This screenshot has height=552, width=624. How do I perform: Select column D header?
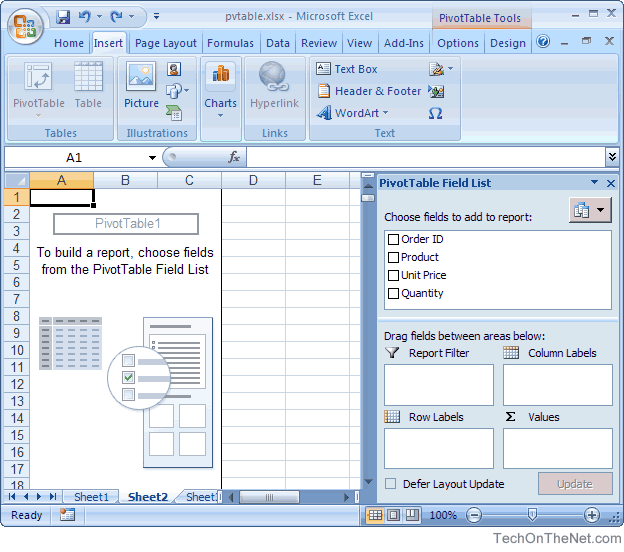[x=253, y=180]
